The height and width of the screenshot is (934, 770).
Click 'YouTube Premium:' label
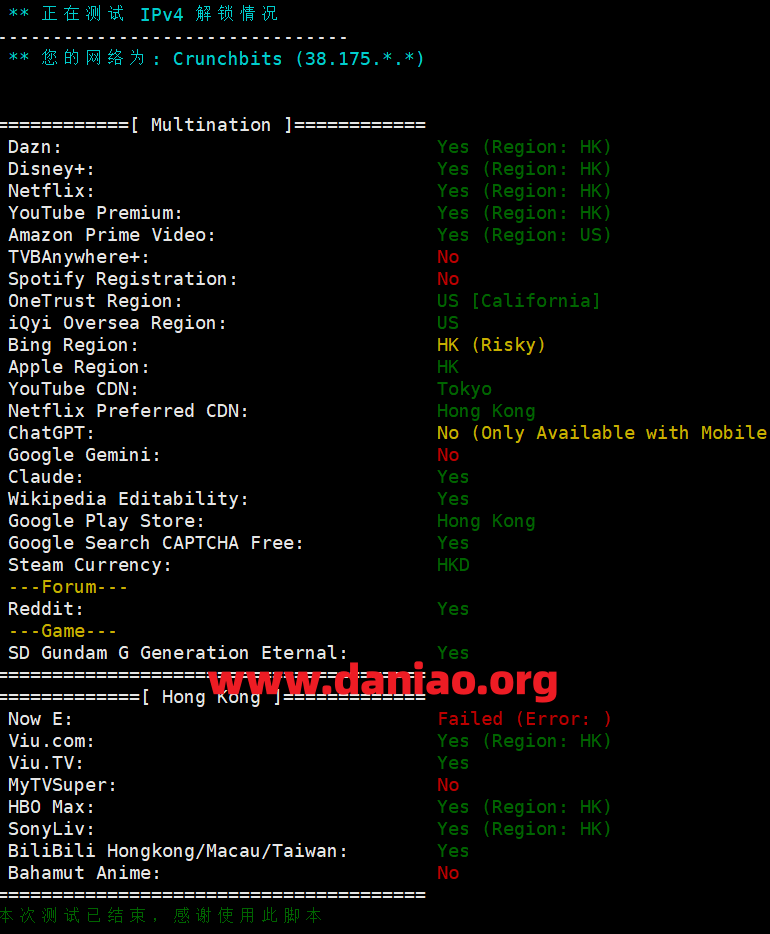[x=95, y=213]
